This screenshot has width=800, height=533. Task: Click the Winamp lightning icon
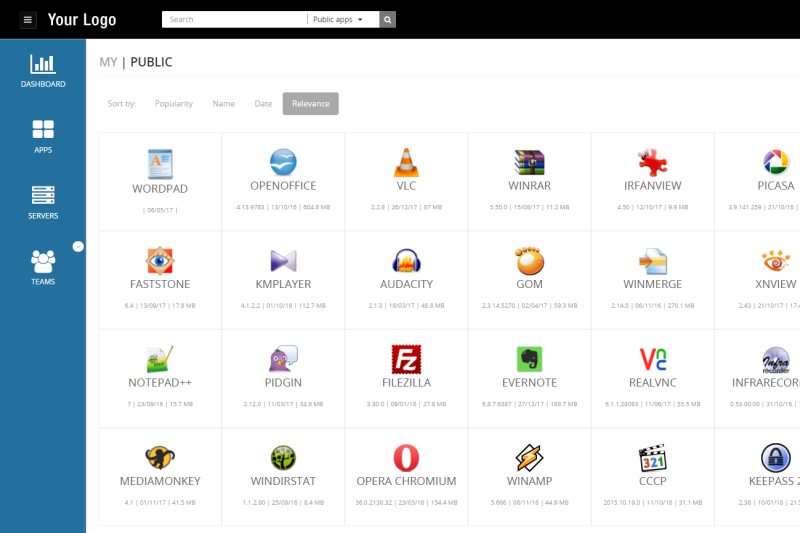[x=530, y=458]
